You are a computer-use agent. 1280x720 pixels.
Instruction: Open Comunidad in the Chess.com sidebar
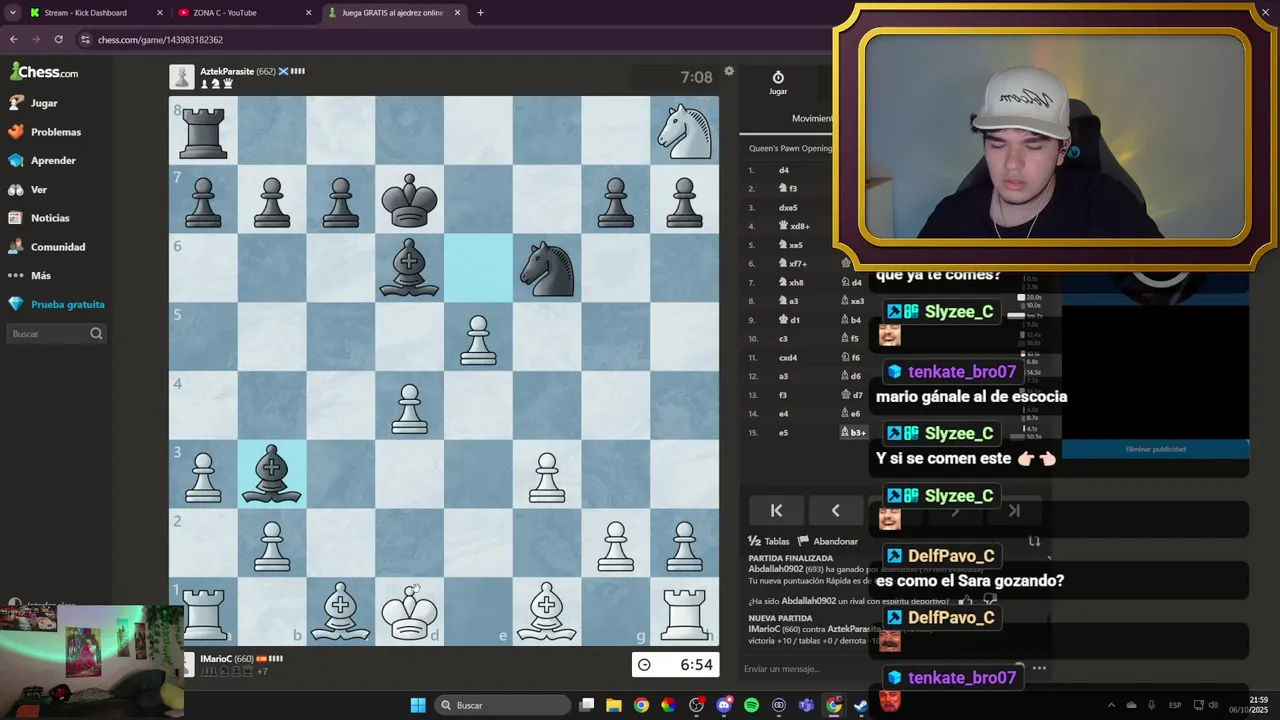pyautogui.click(x=46, y=247)
